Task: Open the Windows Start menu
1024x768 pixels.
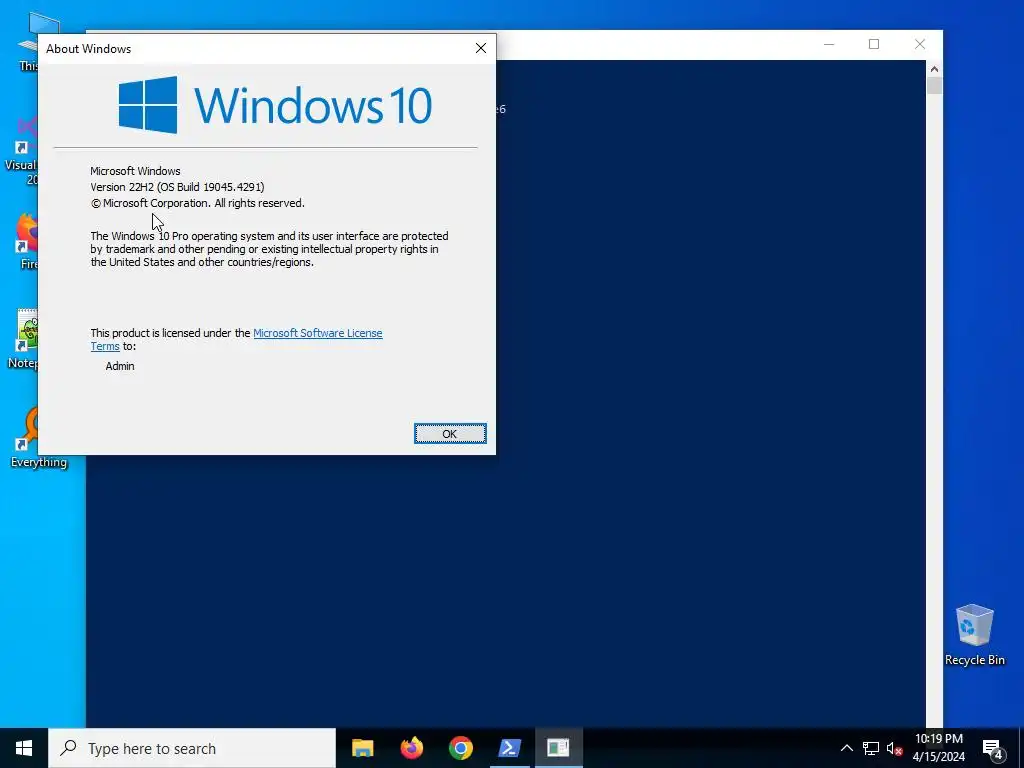Action: (x=24, y=748)
